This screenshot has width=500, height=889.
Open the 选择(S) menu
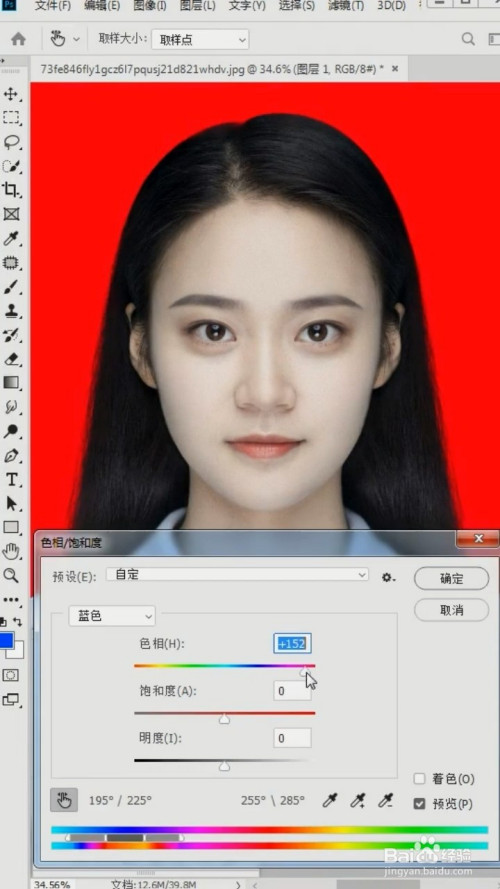tap(297, 6)
